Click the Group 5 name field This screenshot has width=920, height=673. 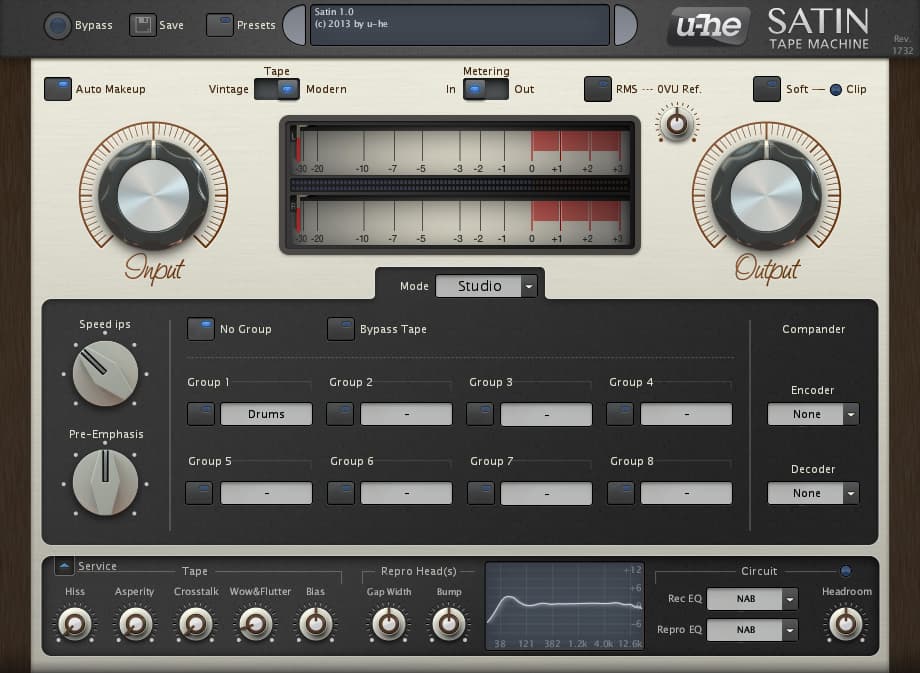pyautogui.click(x=266, y=493)
